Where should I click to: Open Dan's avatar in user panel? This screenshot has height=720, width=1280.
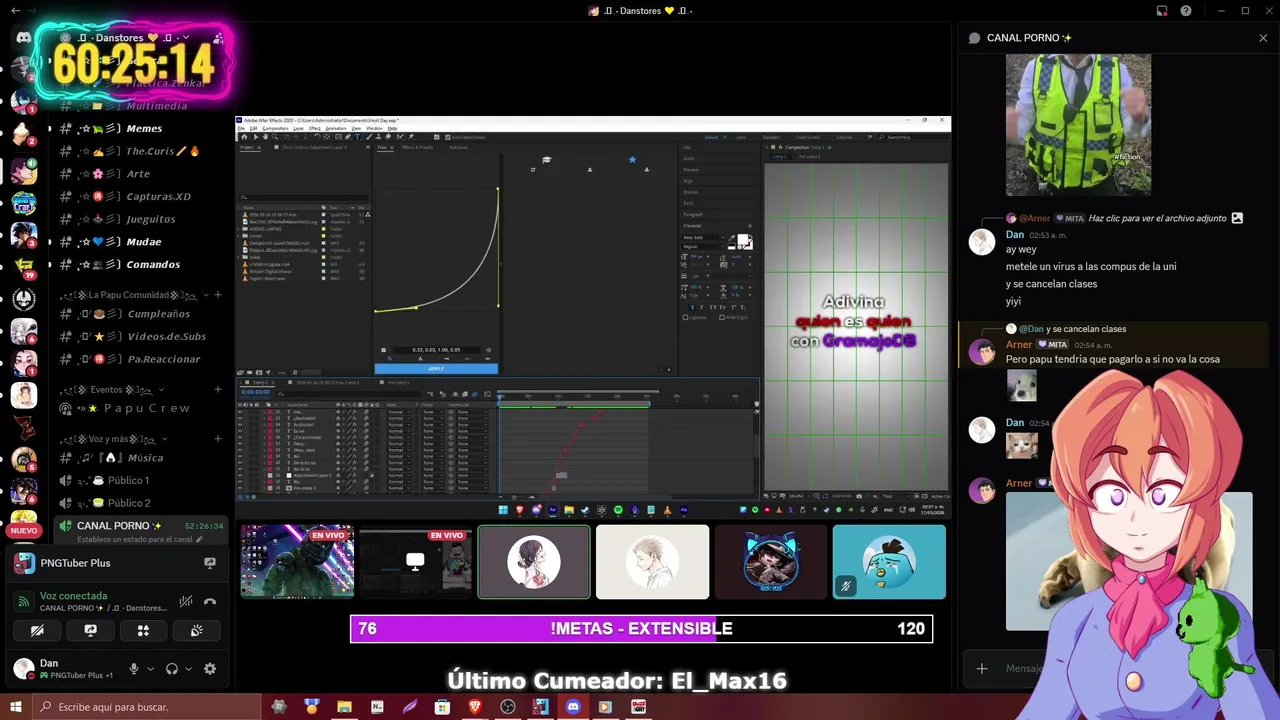(24, 668)
